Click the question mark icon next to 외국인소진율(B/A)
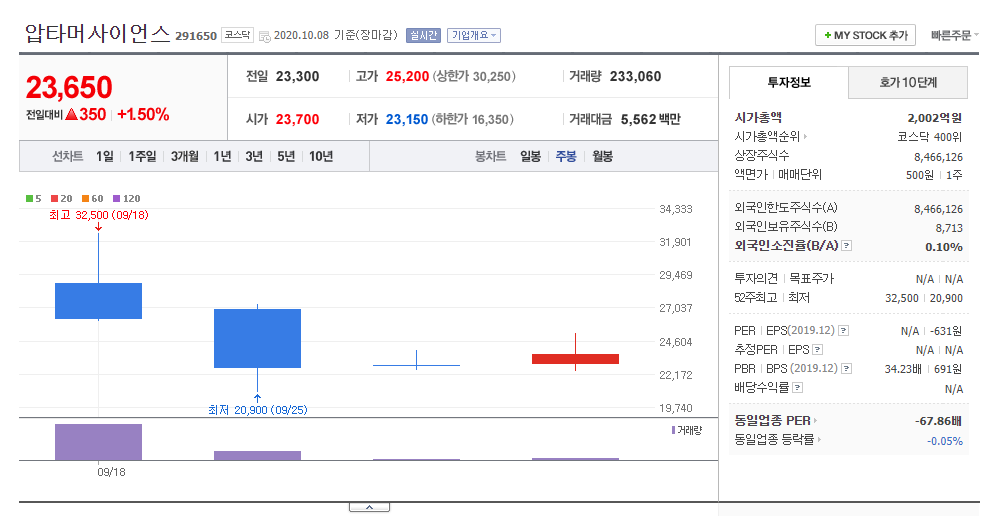1001x516 pixels. click(x=847, y=245)
